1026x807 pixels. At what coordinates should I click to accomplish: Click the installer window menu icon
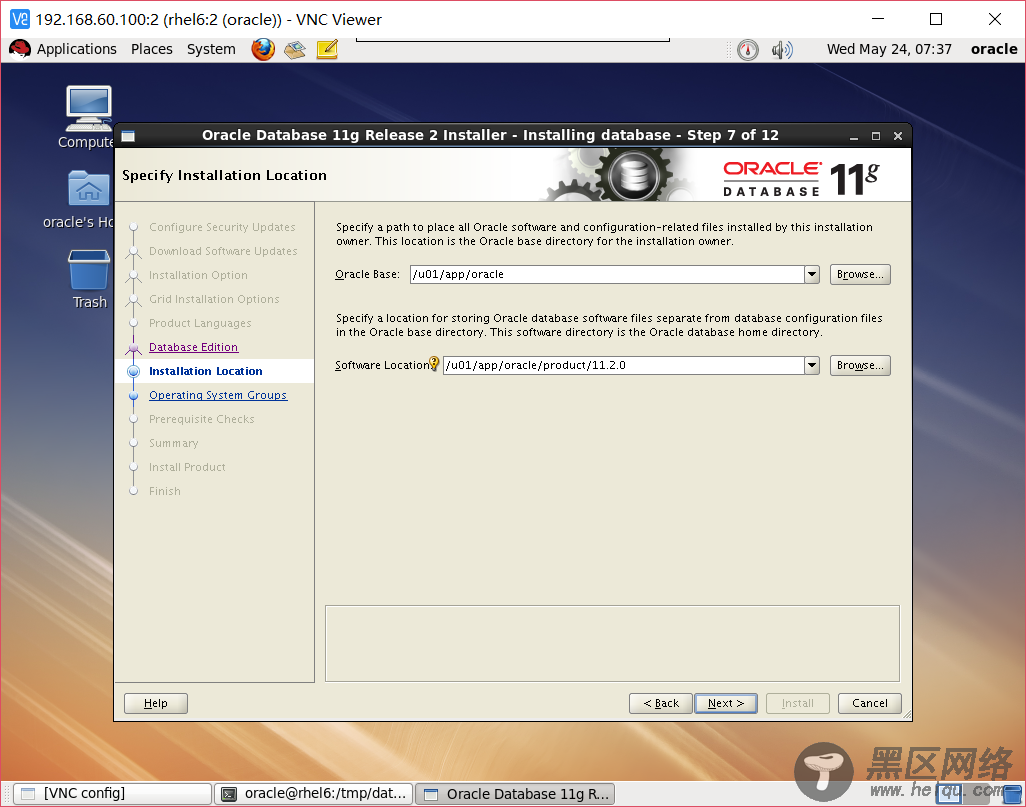(x=128, y=136)
